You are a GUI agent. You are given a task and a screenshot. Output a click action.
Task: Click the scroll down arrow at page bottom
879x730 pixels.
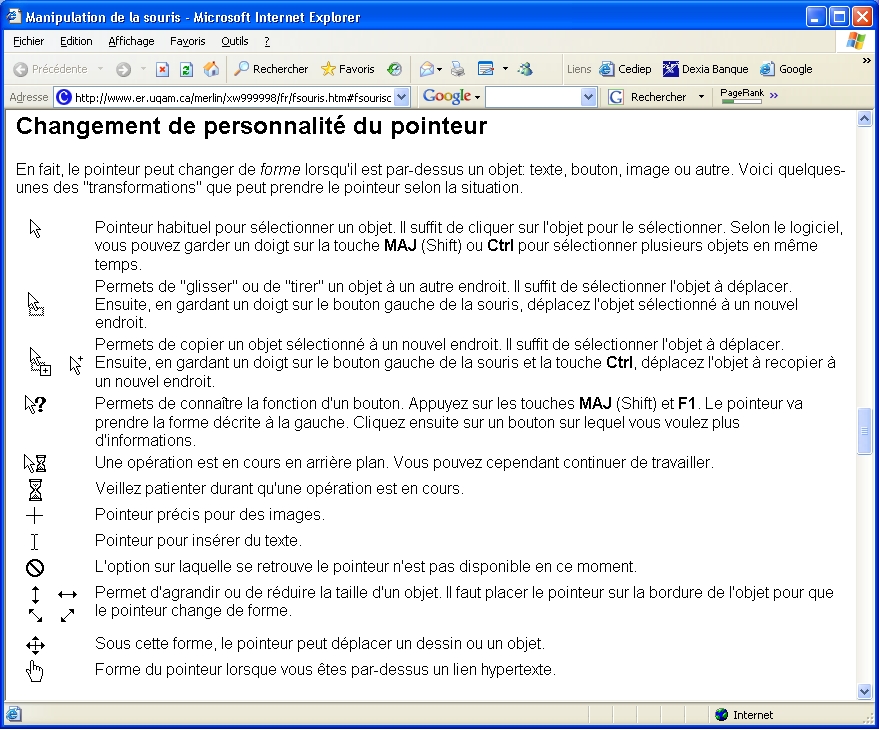pos(865,691)
